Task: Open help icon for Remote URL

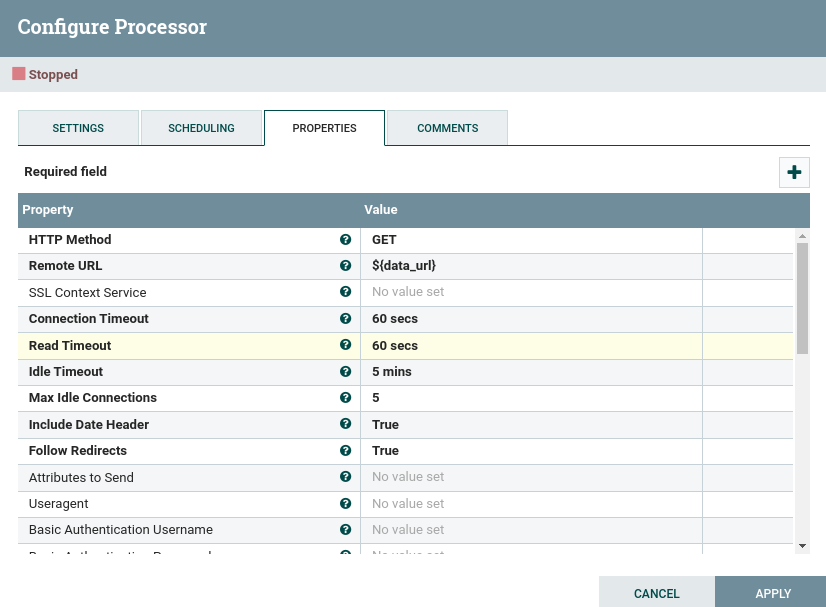Action: 346,266
